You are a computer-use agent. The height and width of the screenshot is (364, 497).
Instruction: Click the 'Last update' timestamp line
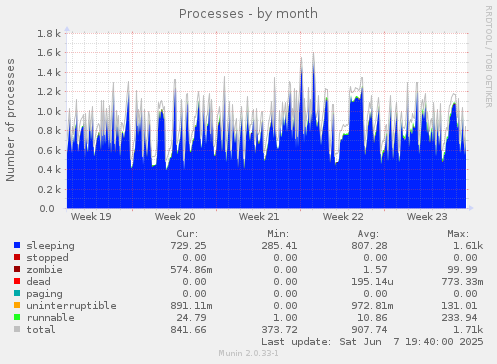pyautogui.click(x=372, y=342)
